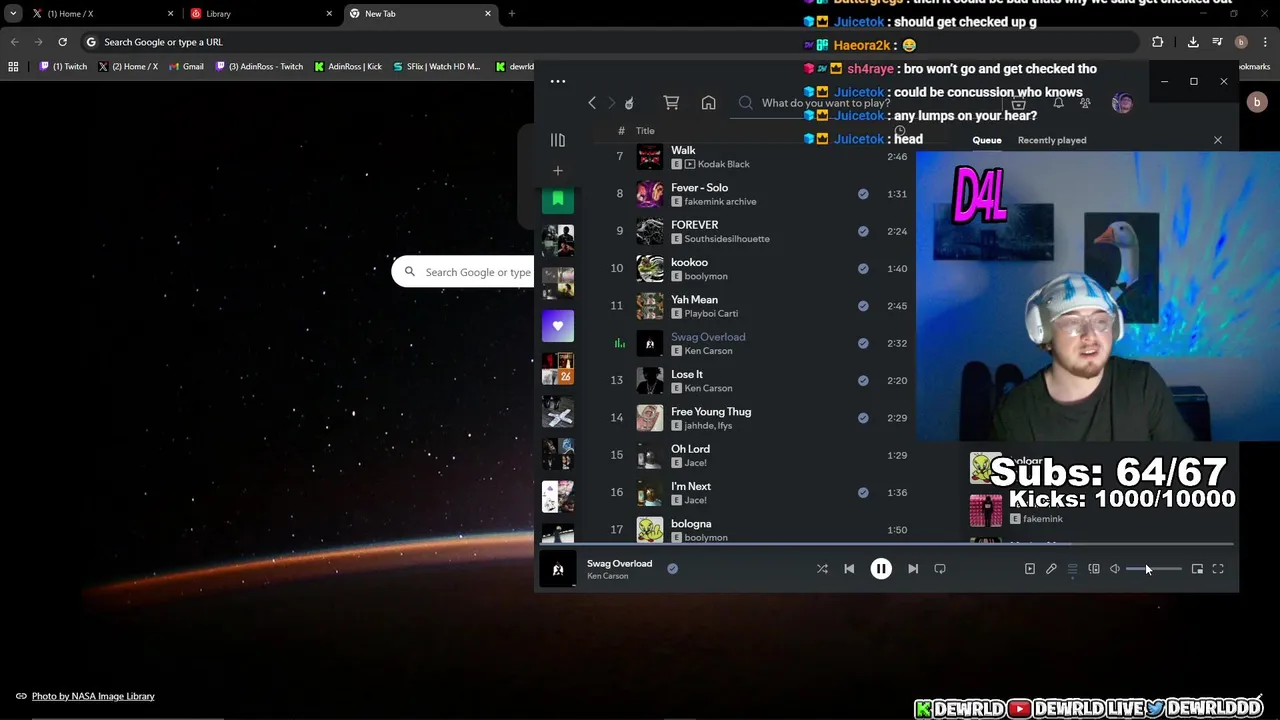Viewport: 1280px width, 720px height.
Task: Open the three-dots menu in music app
Action: coord(558,81)
